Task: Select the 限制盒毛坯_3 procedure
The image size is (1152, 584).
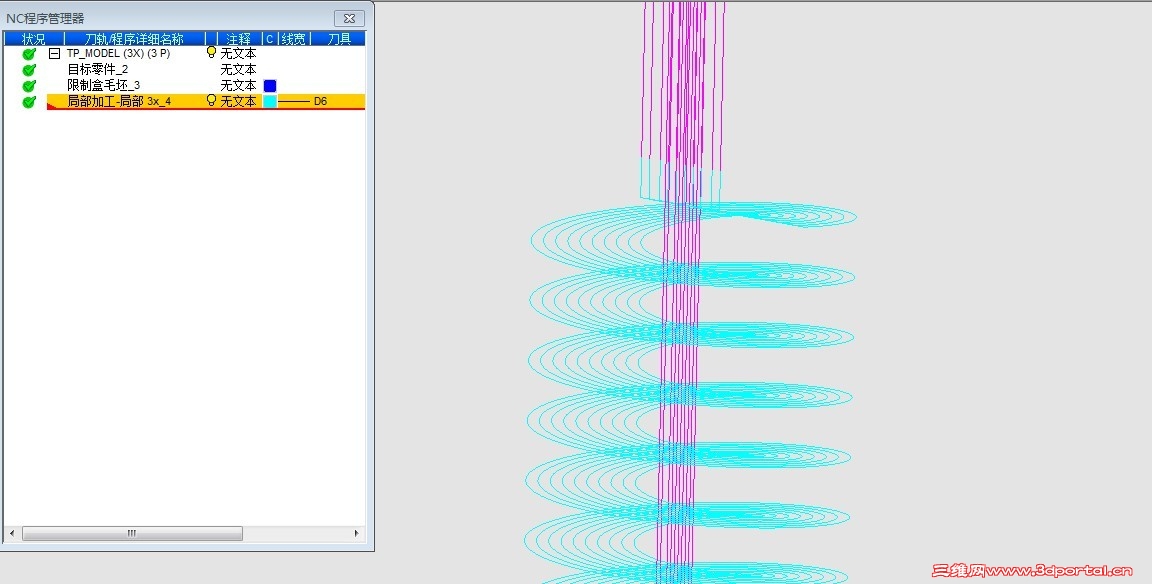Action: pos(104,86)
